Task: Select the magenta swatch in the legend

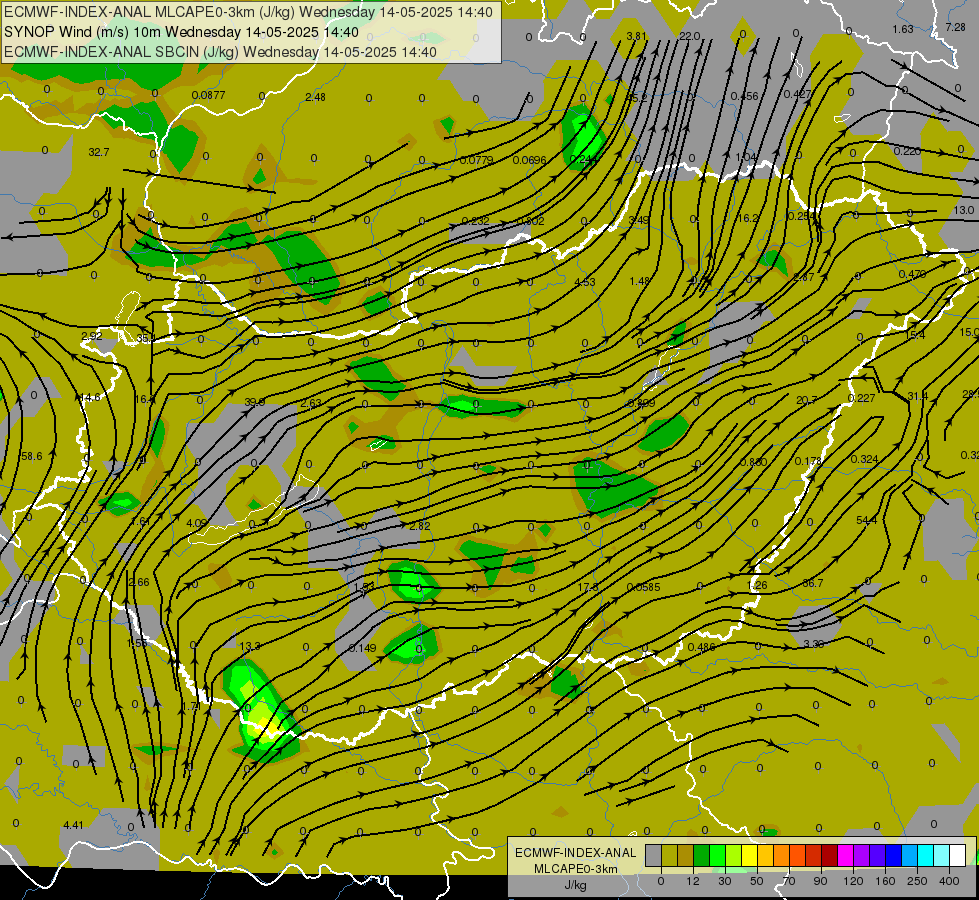Action: click(x=846, y=855)
